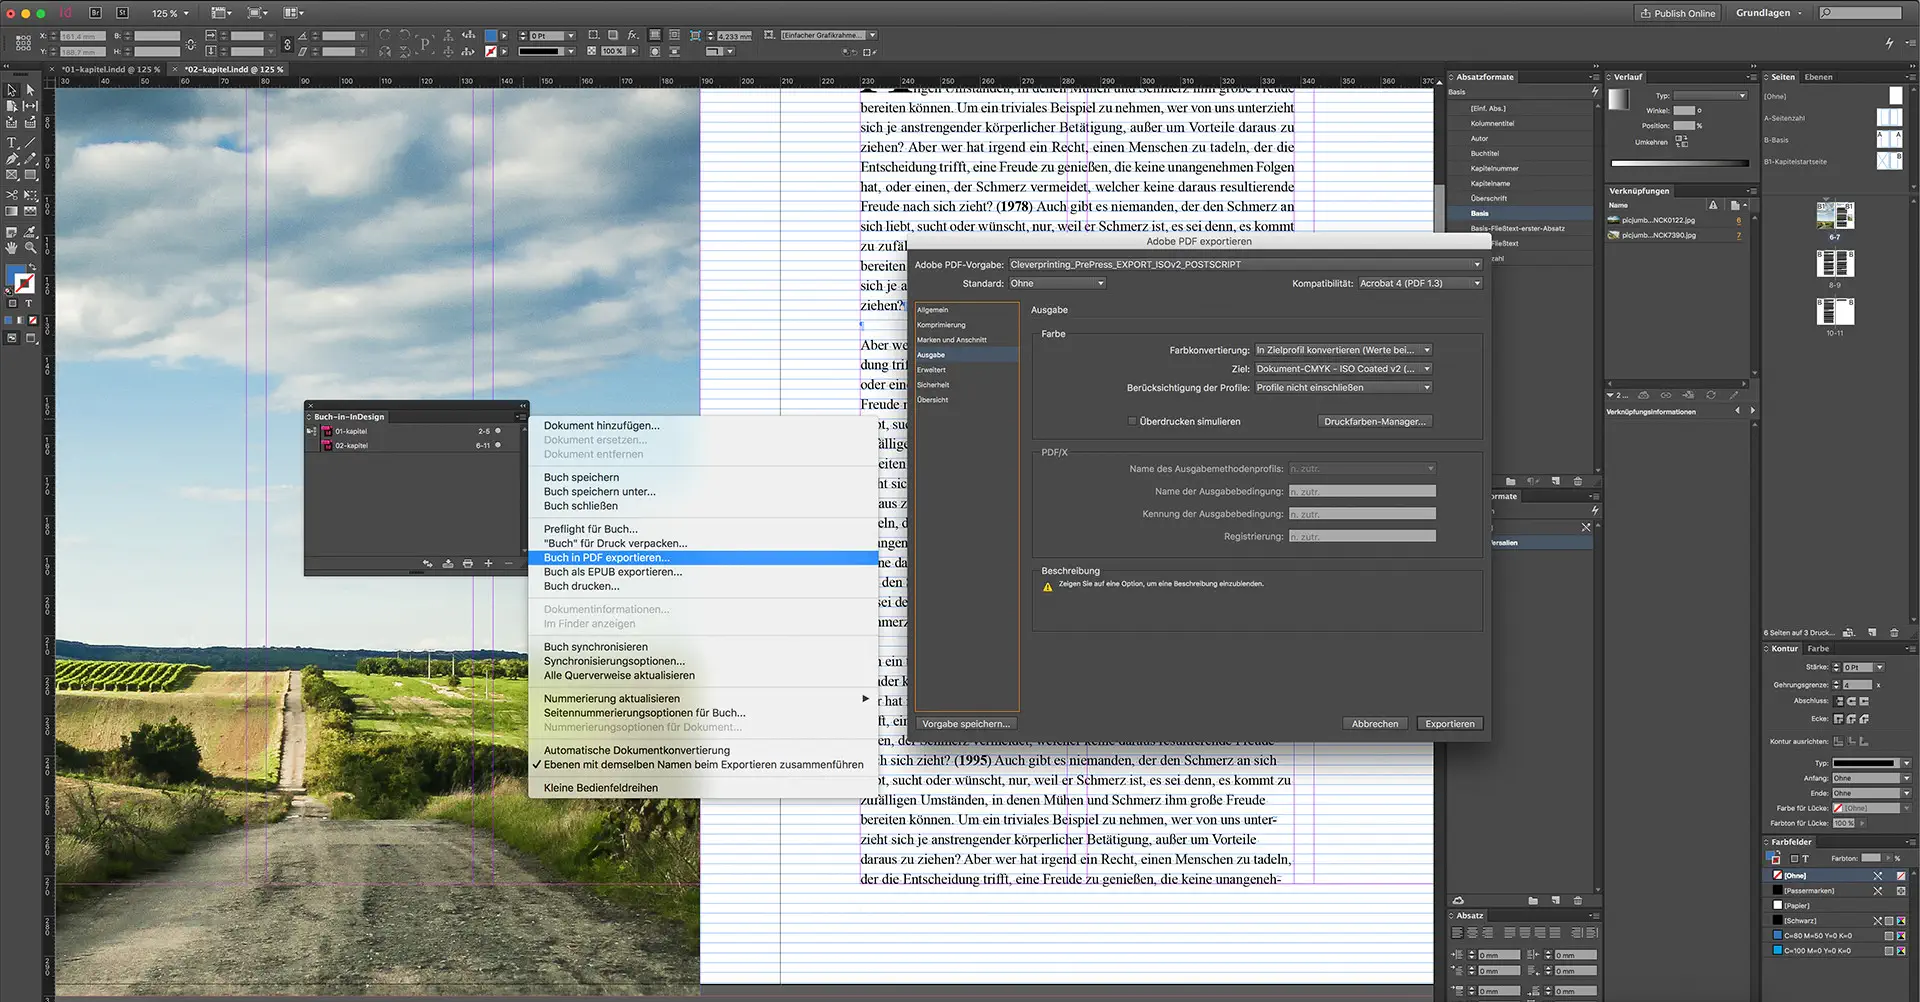
Task: Select the Type tool
Action: (12, 143)
